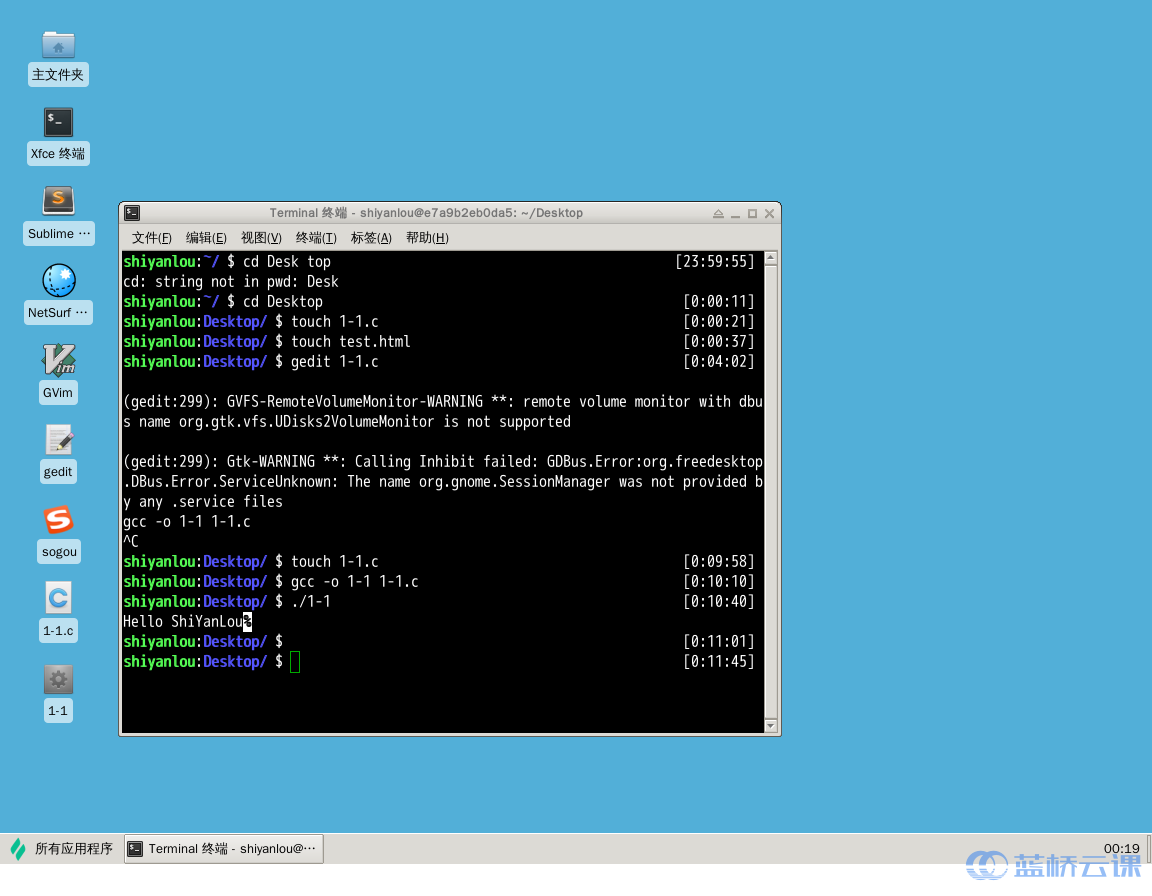Open the 编辑(E) menu
The image size is (1152, 896).
coord(206,238)
